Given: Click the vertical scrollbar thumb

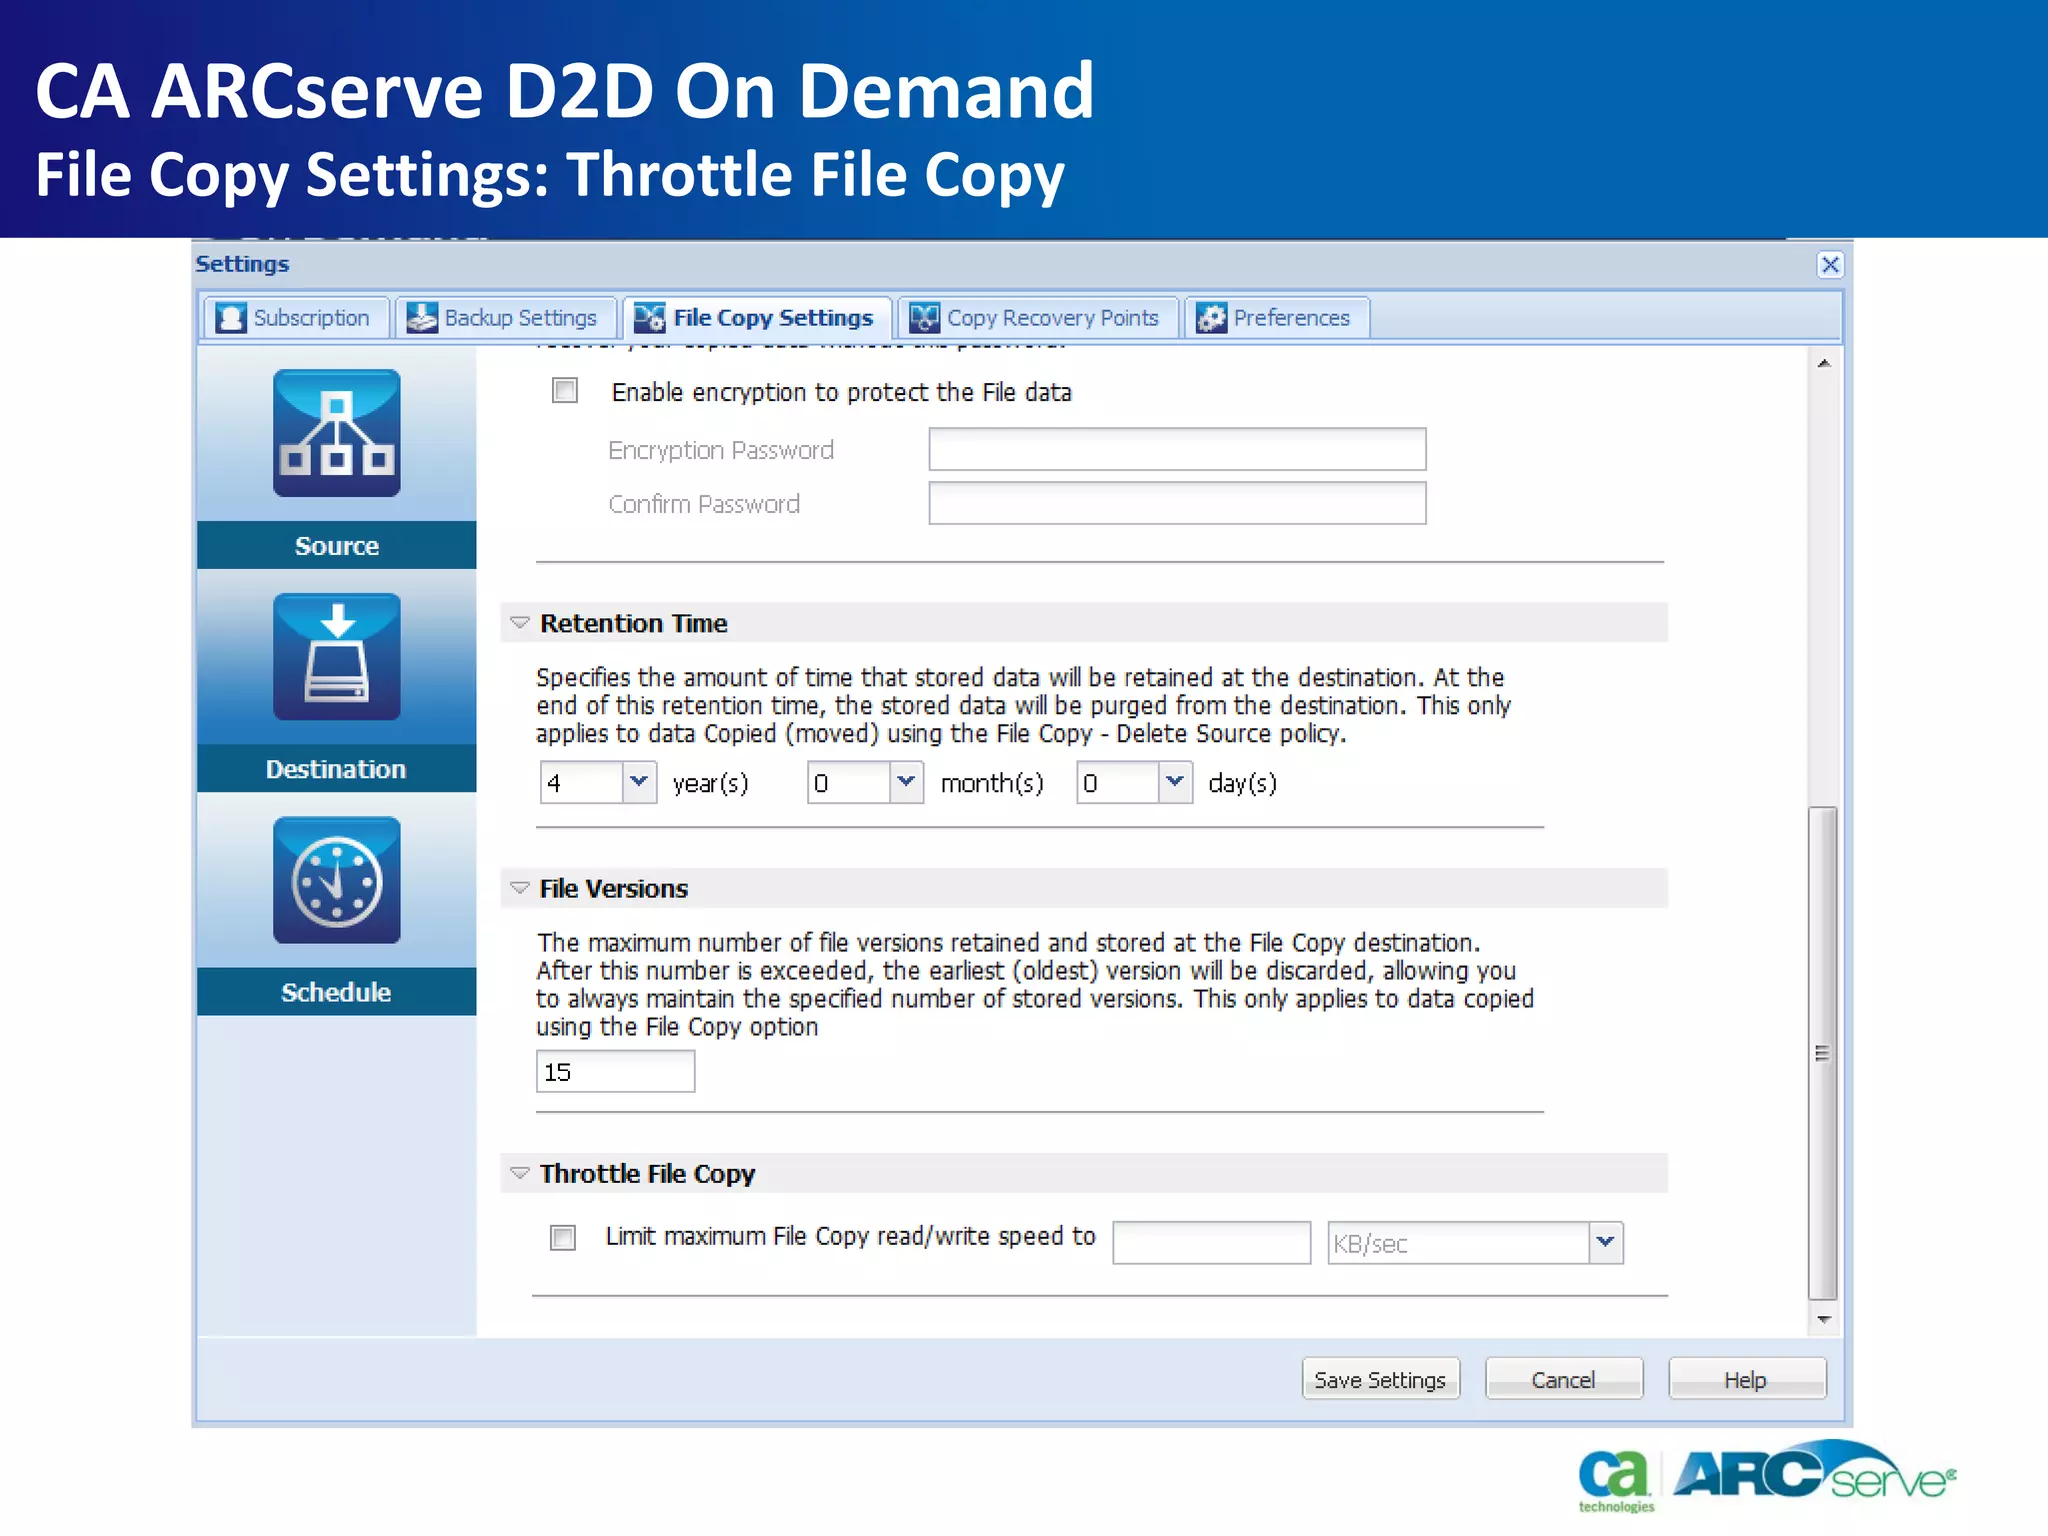Looking at the screenshot, I should pyautogui.click(x=1824, y=1054).
